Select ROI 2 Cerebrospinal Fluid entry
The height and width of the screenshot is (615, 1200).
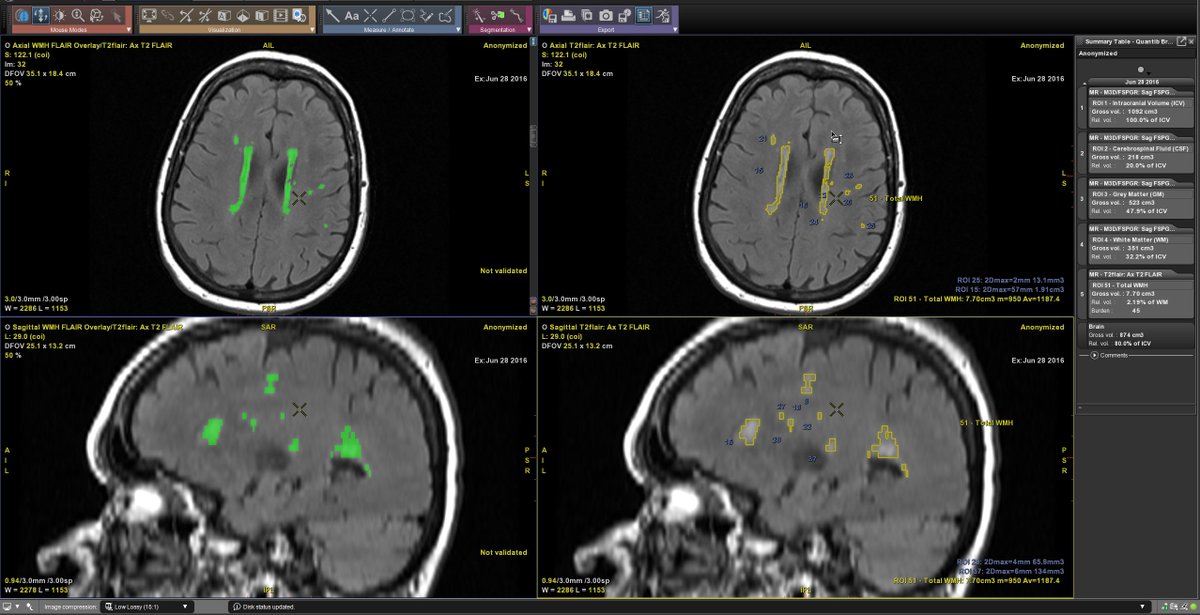tap(1139, 153)
